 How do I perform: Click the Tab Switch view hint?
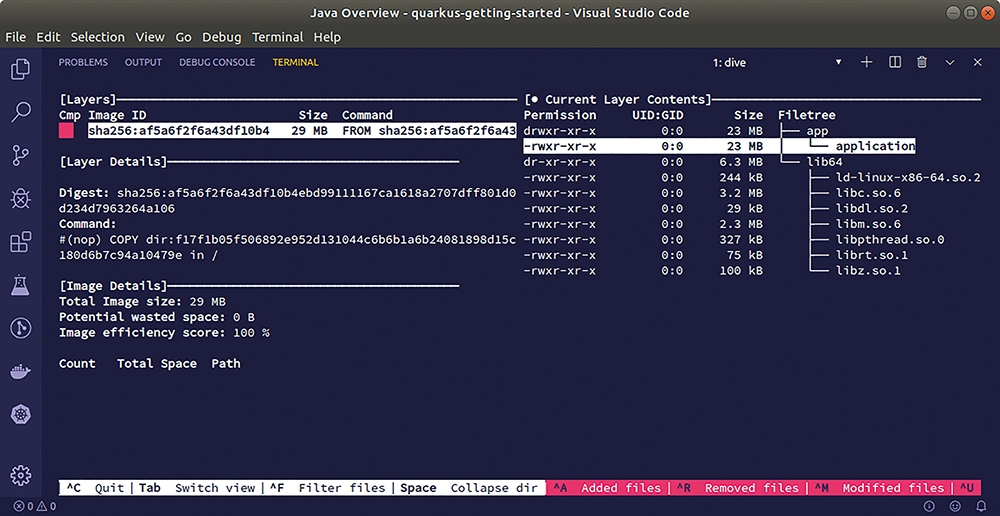pyautogui.click(x=196, y=488)
